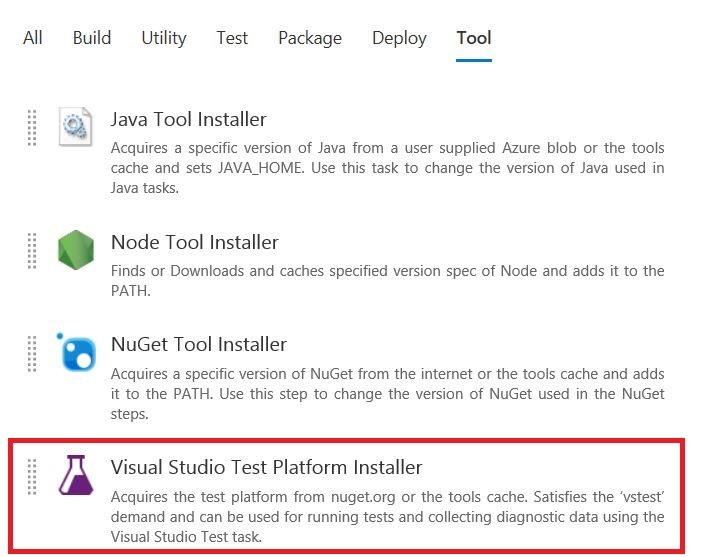
Task: Select the NuGet Tool Installer title
Action: pos(199,344)
